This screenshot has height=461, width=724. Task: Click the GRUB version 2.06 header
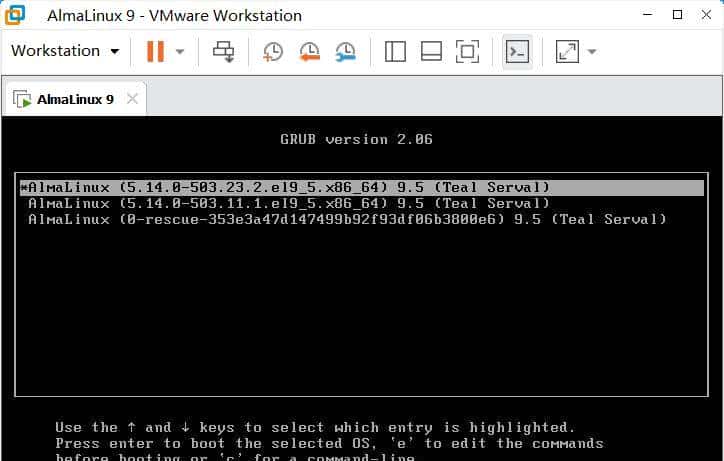pos(356,139)
